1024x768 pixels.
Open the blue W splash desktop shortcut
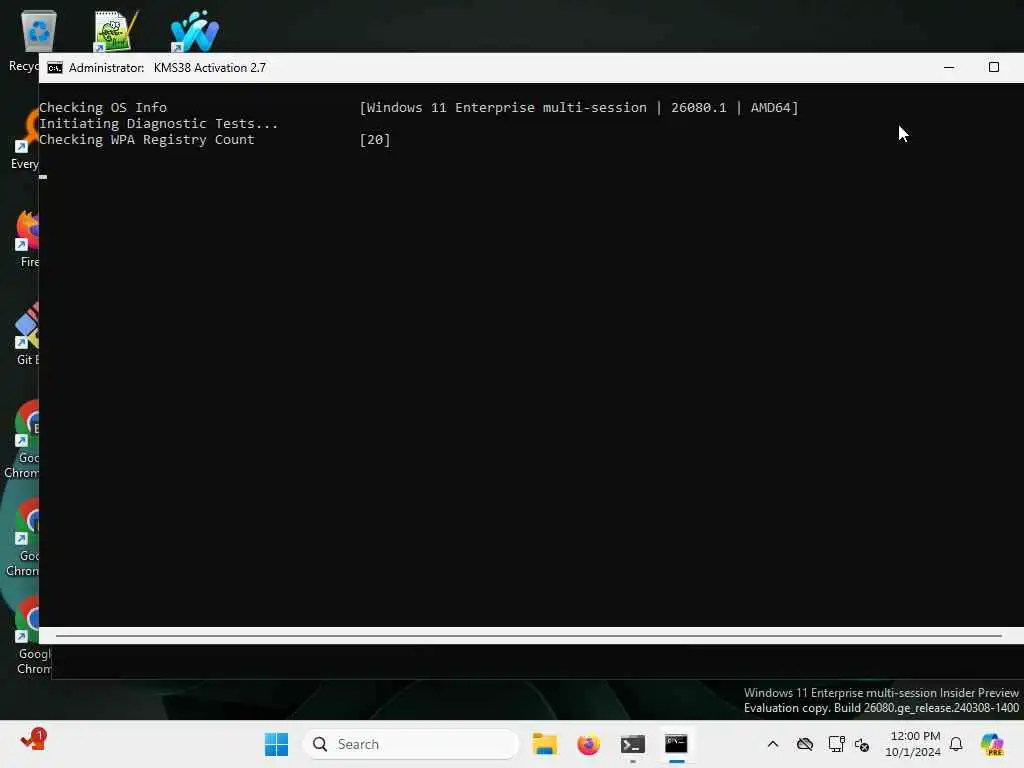194,31
